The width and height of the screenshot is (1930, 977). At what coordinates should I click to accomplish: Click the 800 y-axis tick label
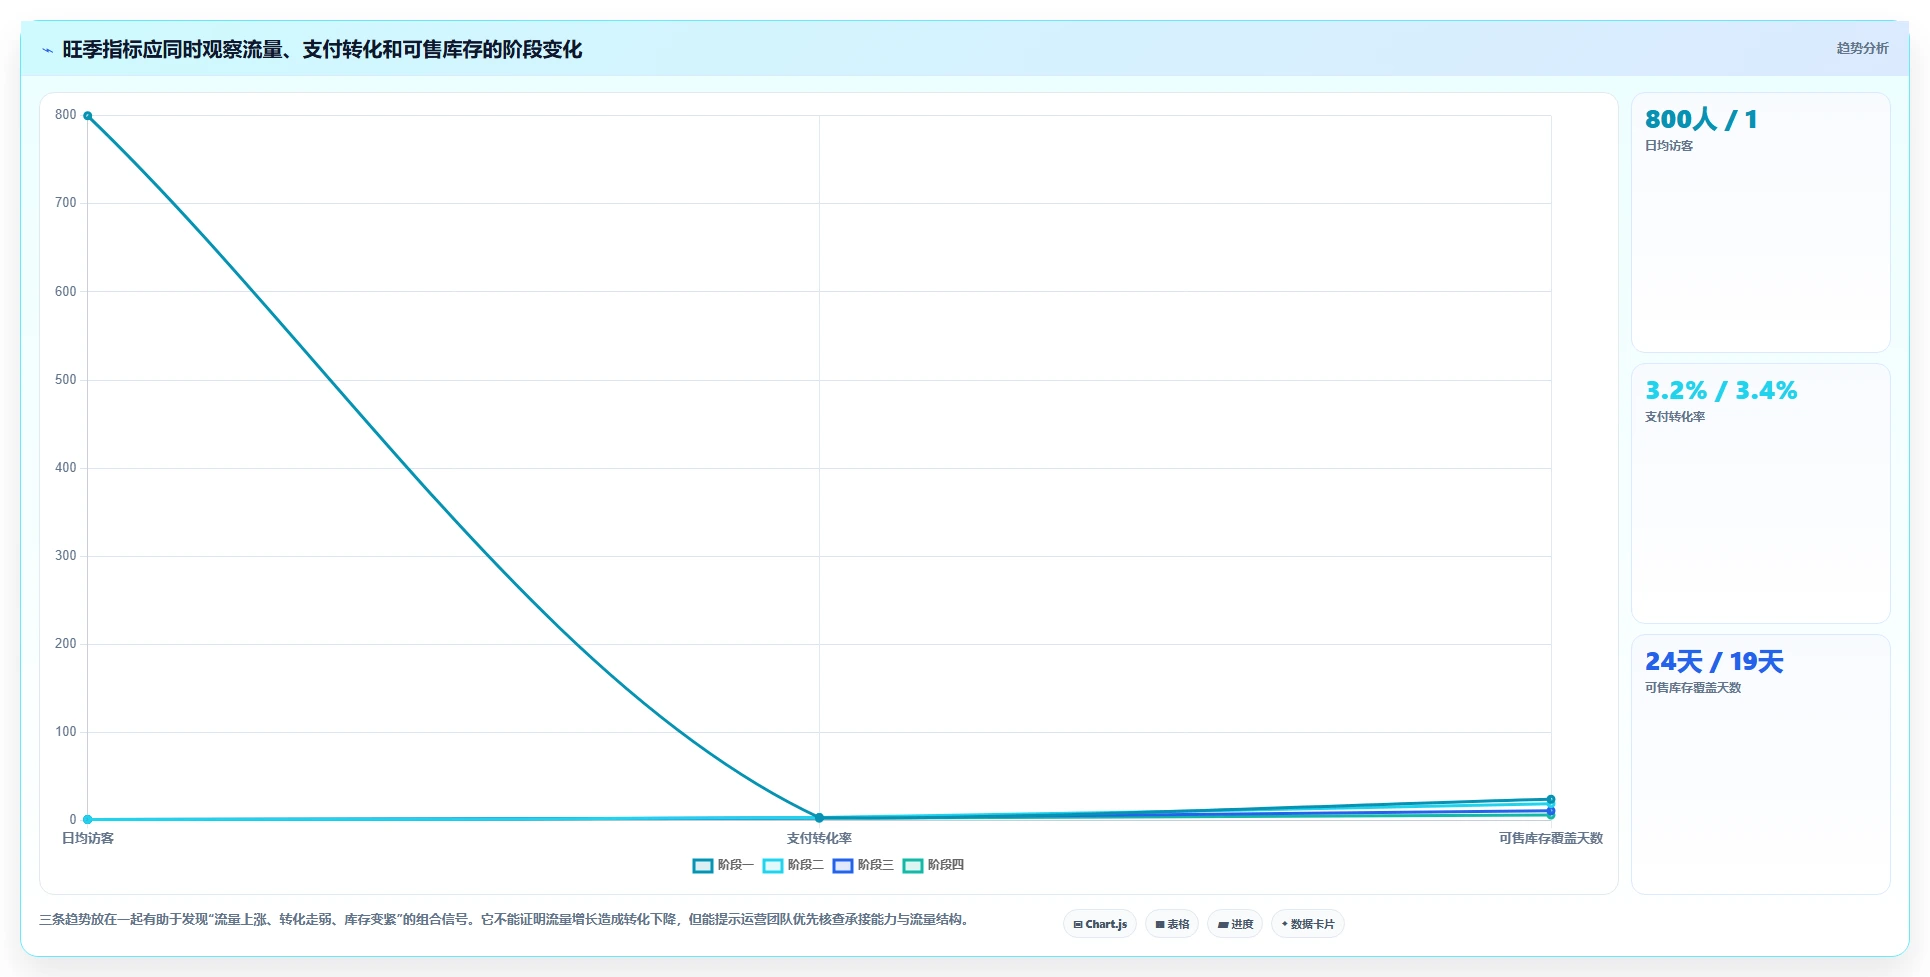click(x=66, y=115)
